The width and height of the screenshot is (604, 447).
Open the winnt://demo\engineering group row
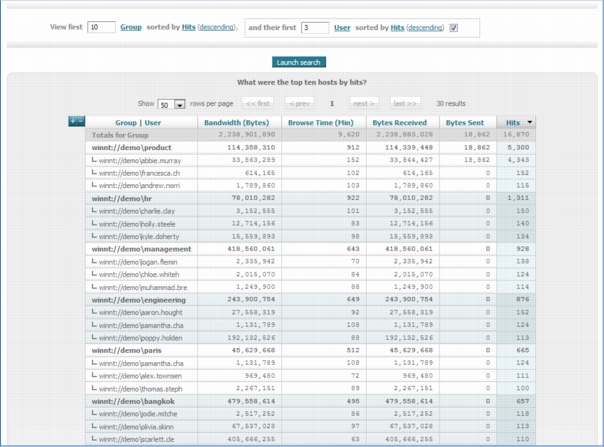pos(310,300)
